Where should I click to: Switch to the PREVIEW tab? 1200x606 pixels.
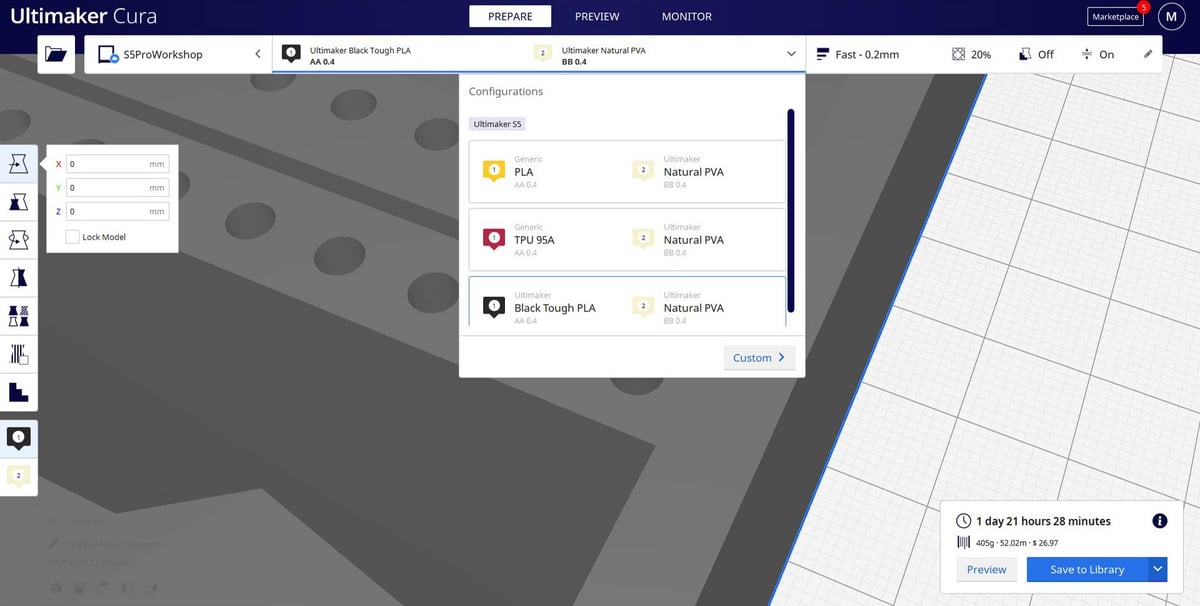597,16
